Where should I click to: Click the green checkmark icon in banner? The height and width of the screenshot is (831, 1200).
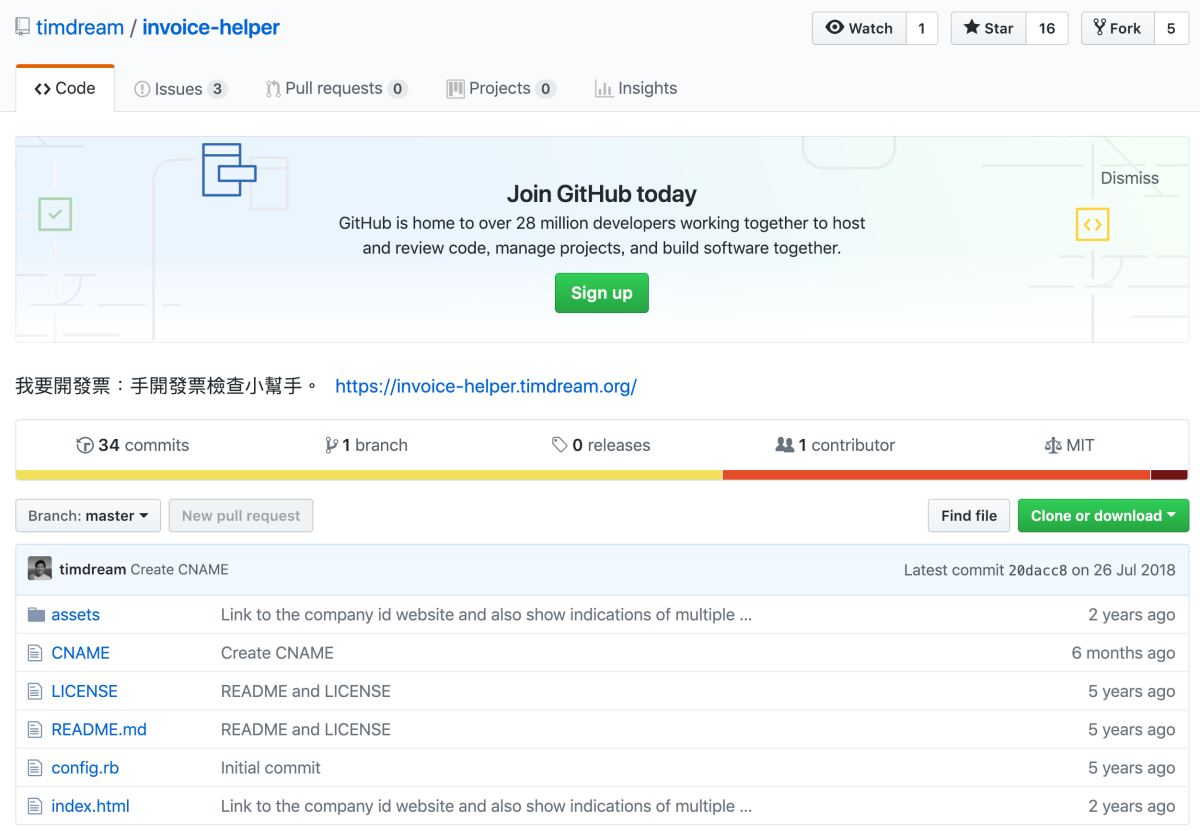pyautogui.click(x=55, y=214)
